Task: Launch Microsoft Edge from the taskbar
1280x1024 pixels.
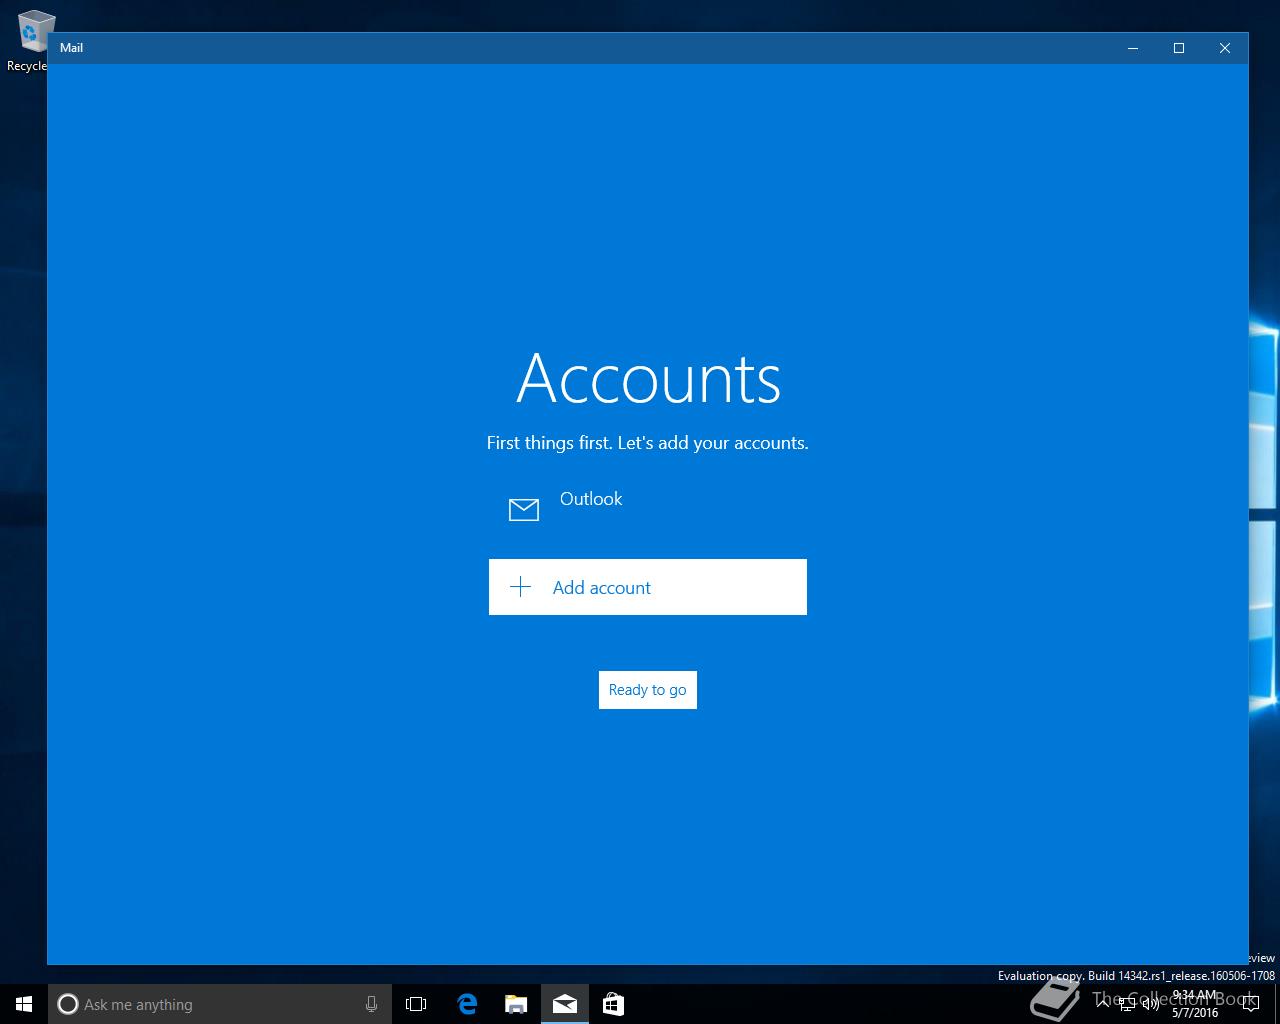Action: tap(466, 1004)
